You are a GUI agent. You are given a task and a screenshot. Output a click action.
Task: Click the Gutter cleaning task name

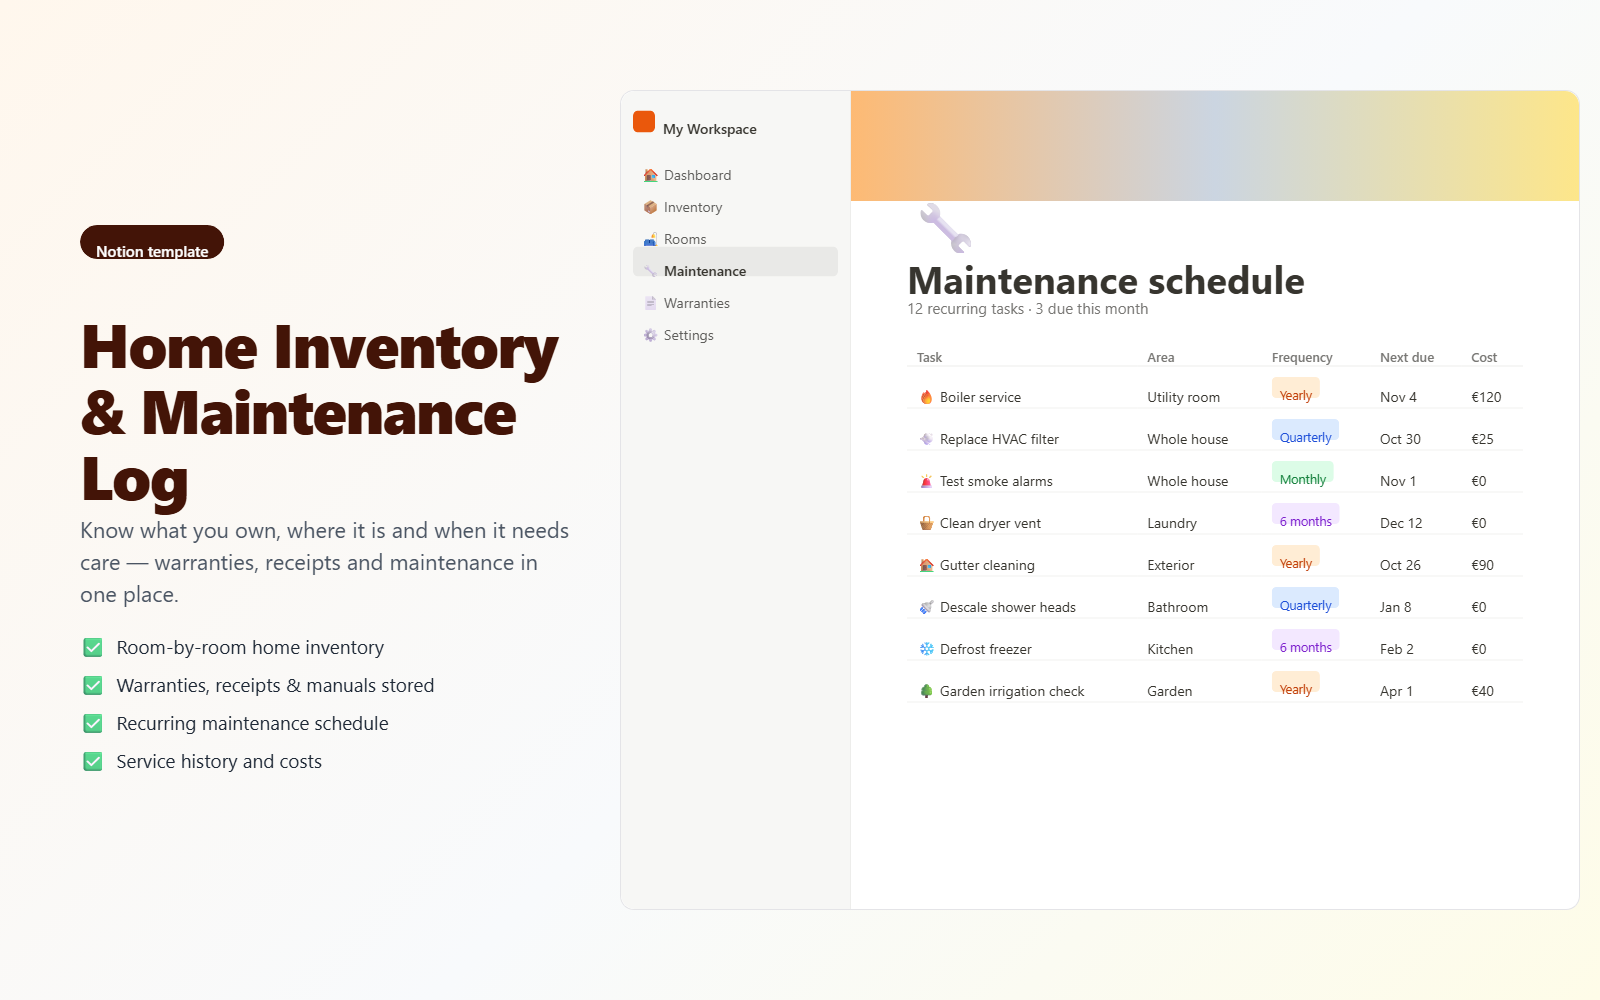tap(987, 565)
